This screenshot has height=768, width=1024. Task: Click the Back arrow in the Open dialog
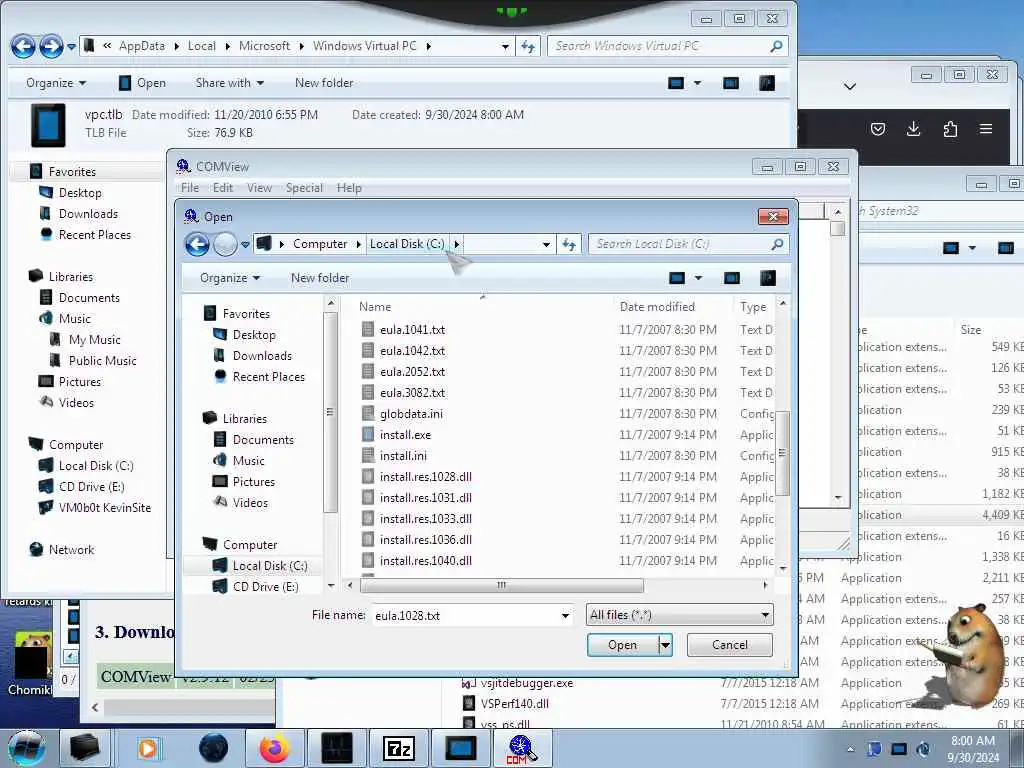pyautogui.click(x=197, y=244)
